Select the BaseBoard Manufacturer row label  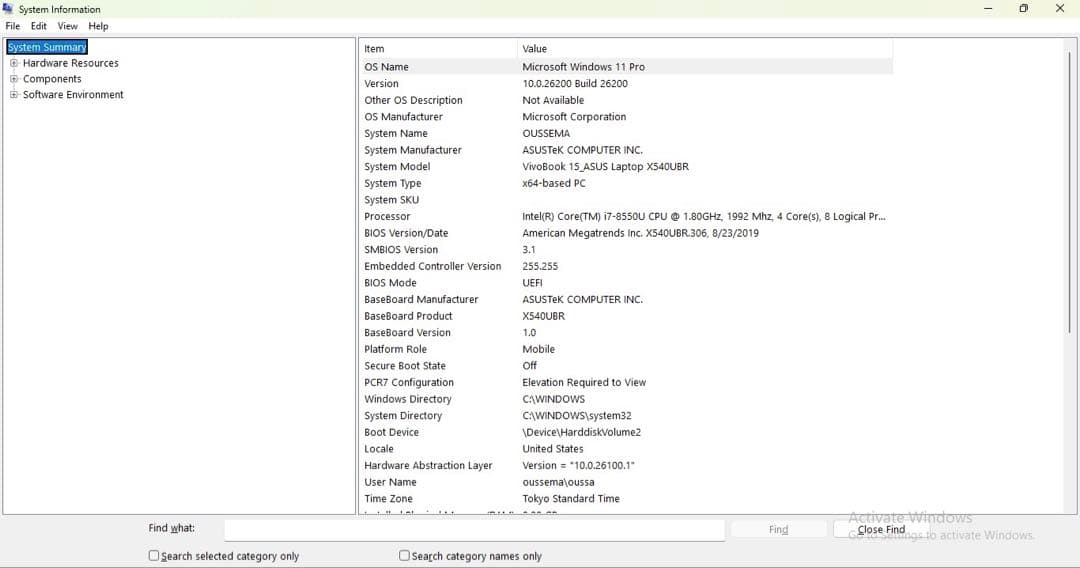coord(421,299)
